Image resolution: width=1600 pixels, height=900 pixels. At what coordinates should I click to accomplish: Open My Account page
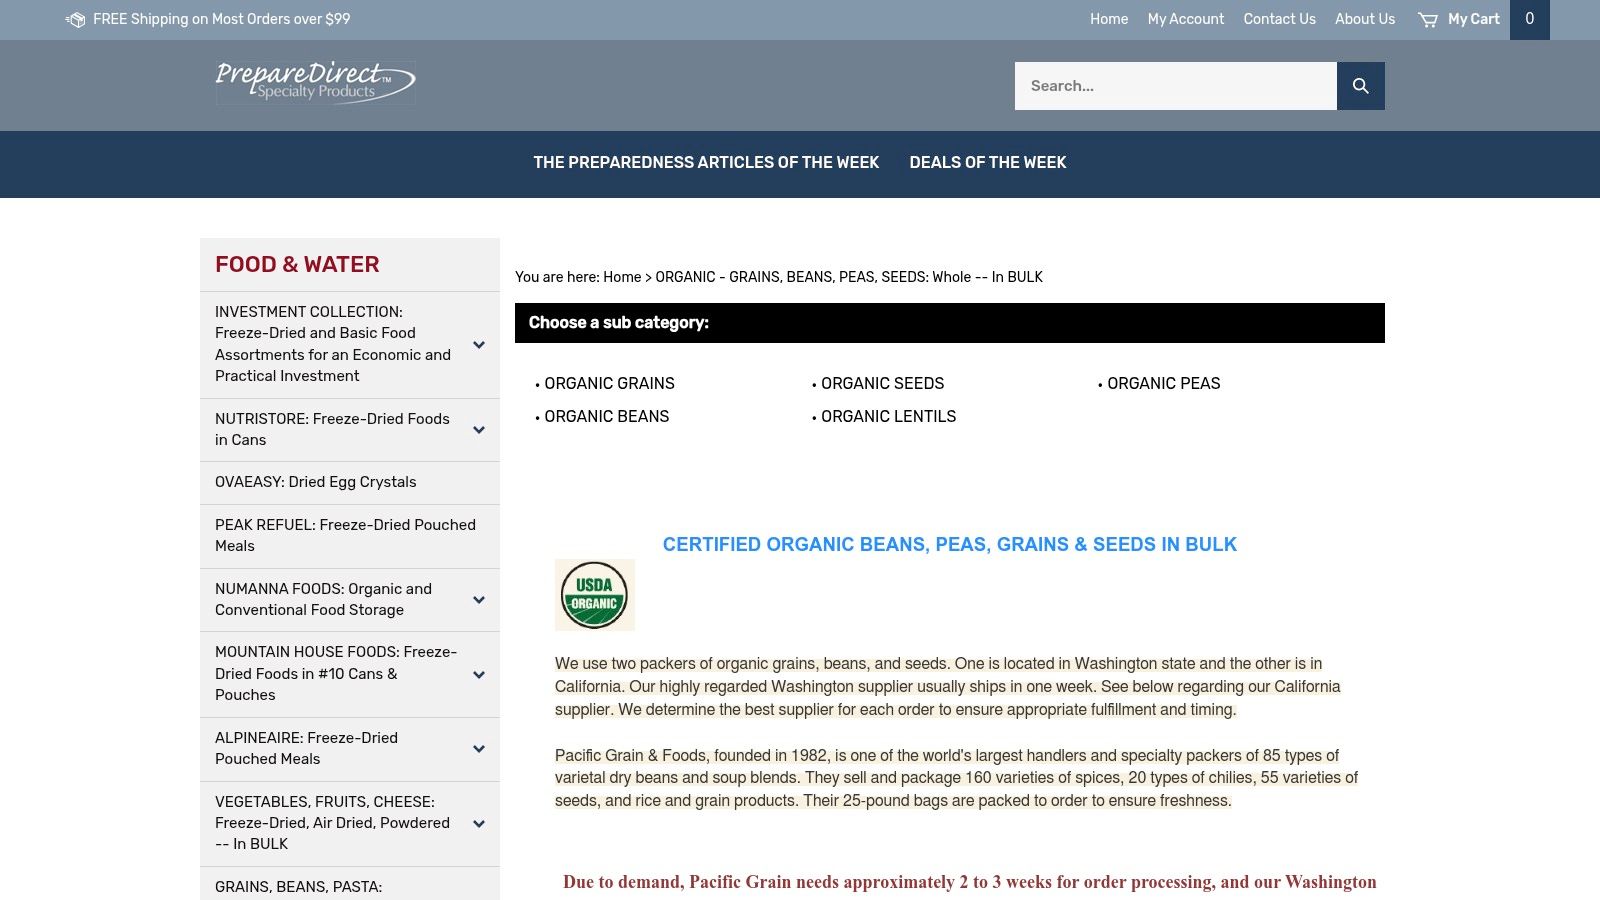pyautogui.click(x=1186, y=19)
